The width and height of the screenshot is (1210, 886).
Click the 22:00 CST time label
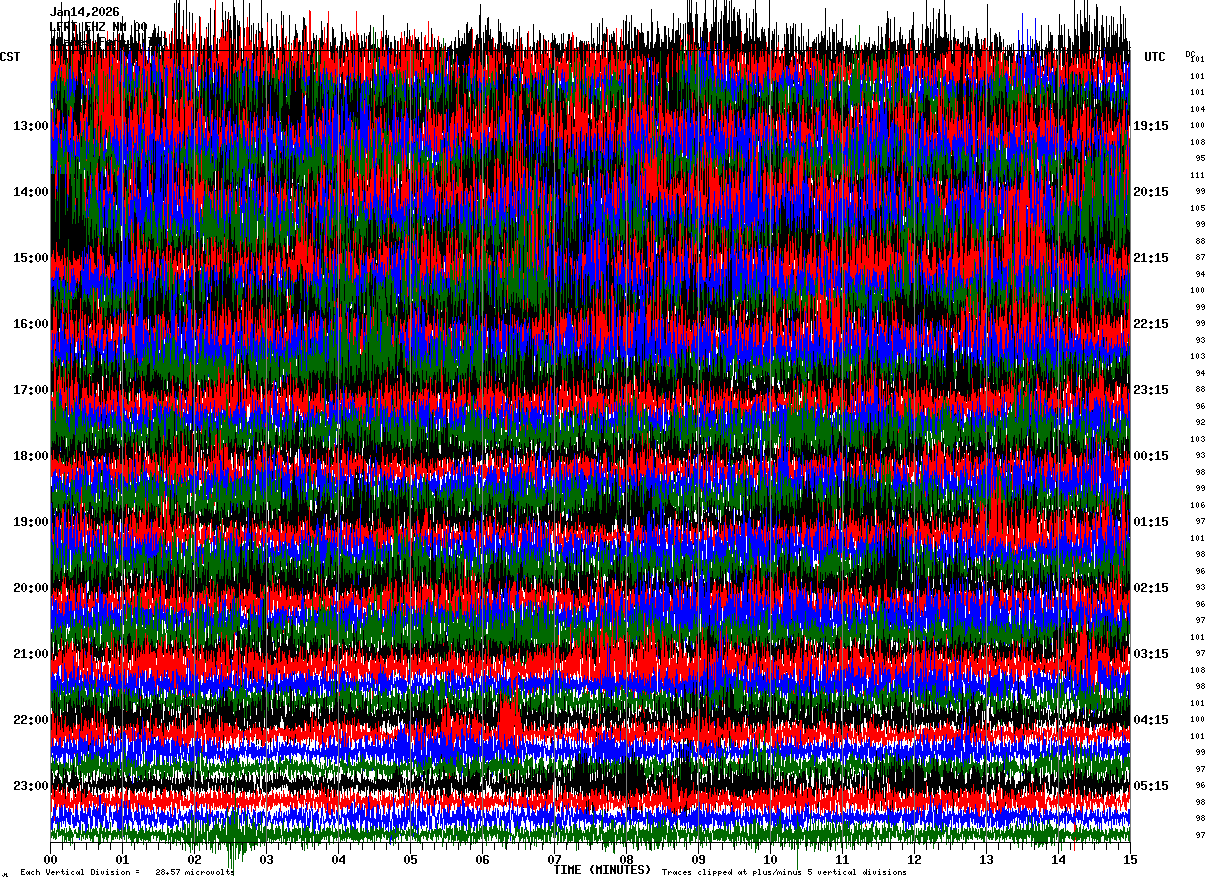tap(31, 720)
